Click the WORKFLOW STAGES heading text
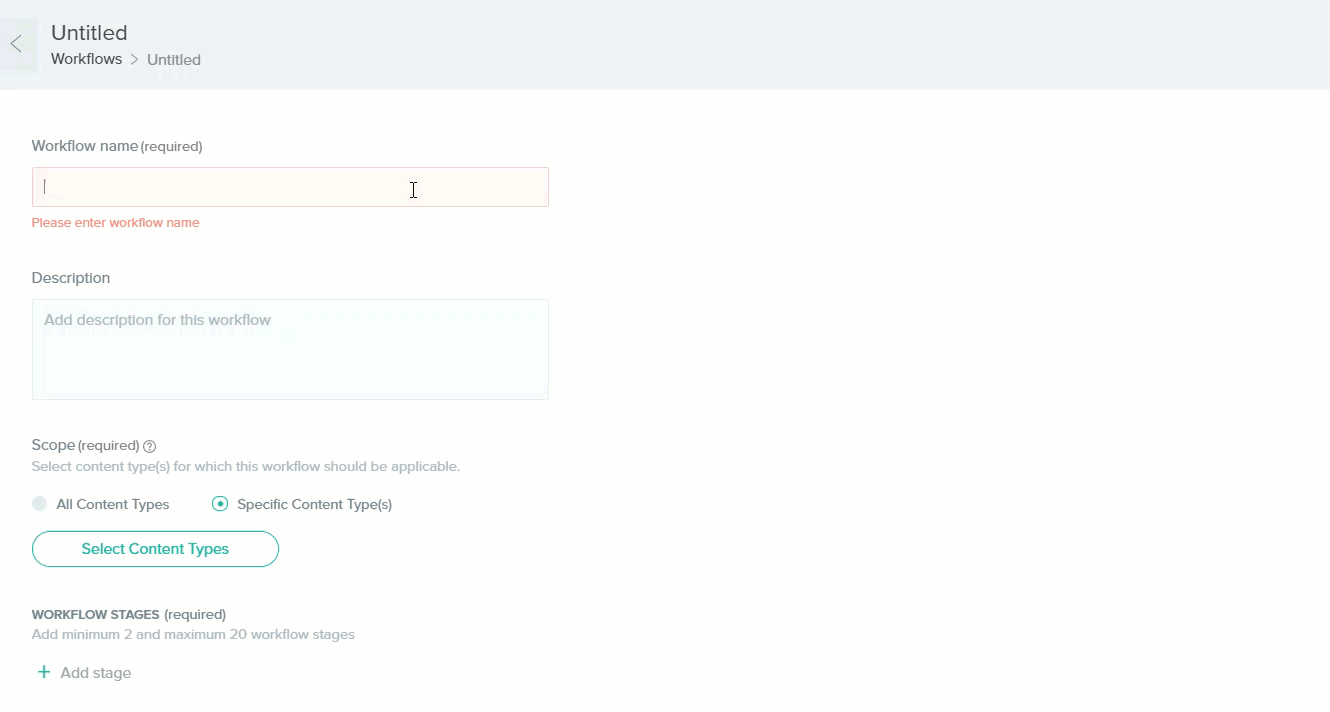 pos(95,614)
